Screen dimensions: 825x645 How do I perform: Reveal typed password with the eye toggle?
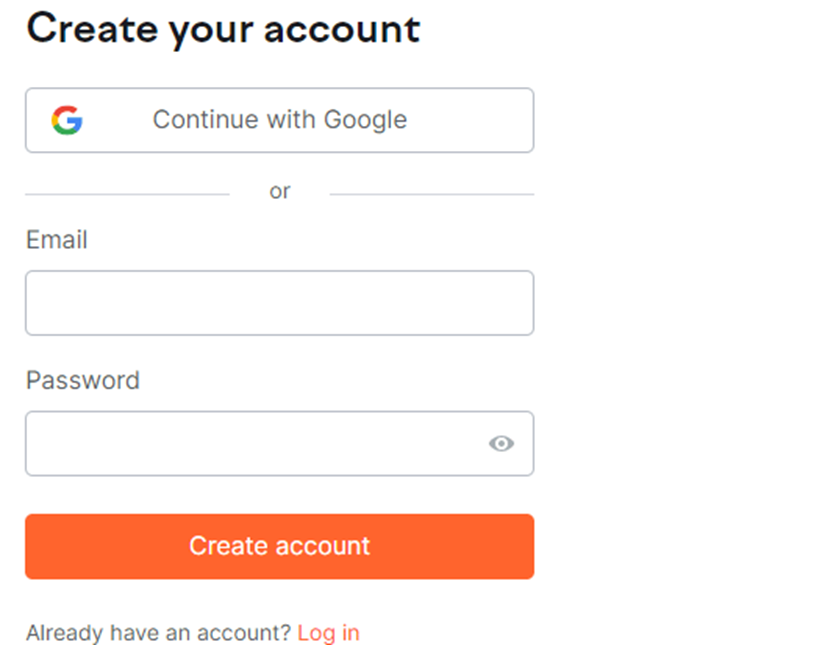click(x=501, y=443)
